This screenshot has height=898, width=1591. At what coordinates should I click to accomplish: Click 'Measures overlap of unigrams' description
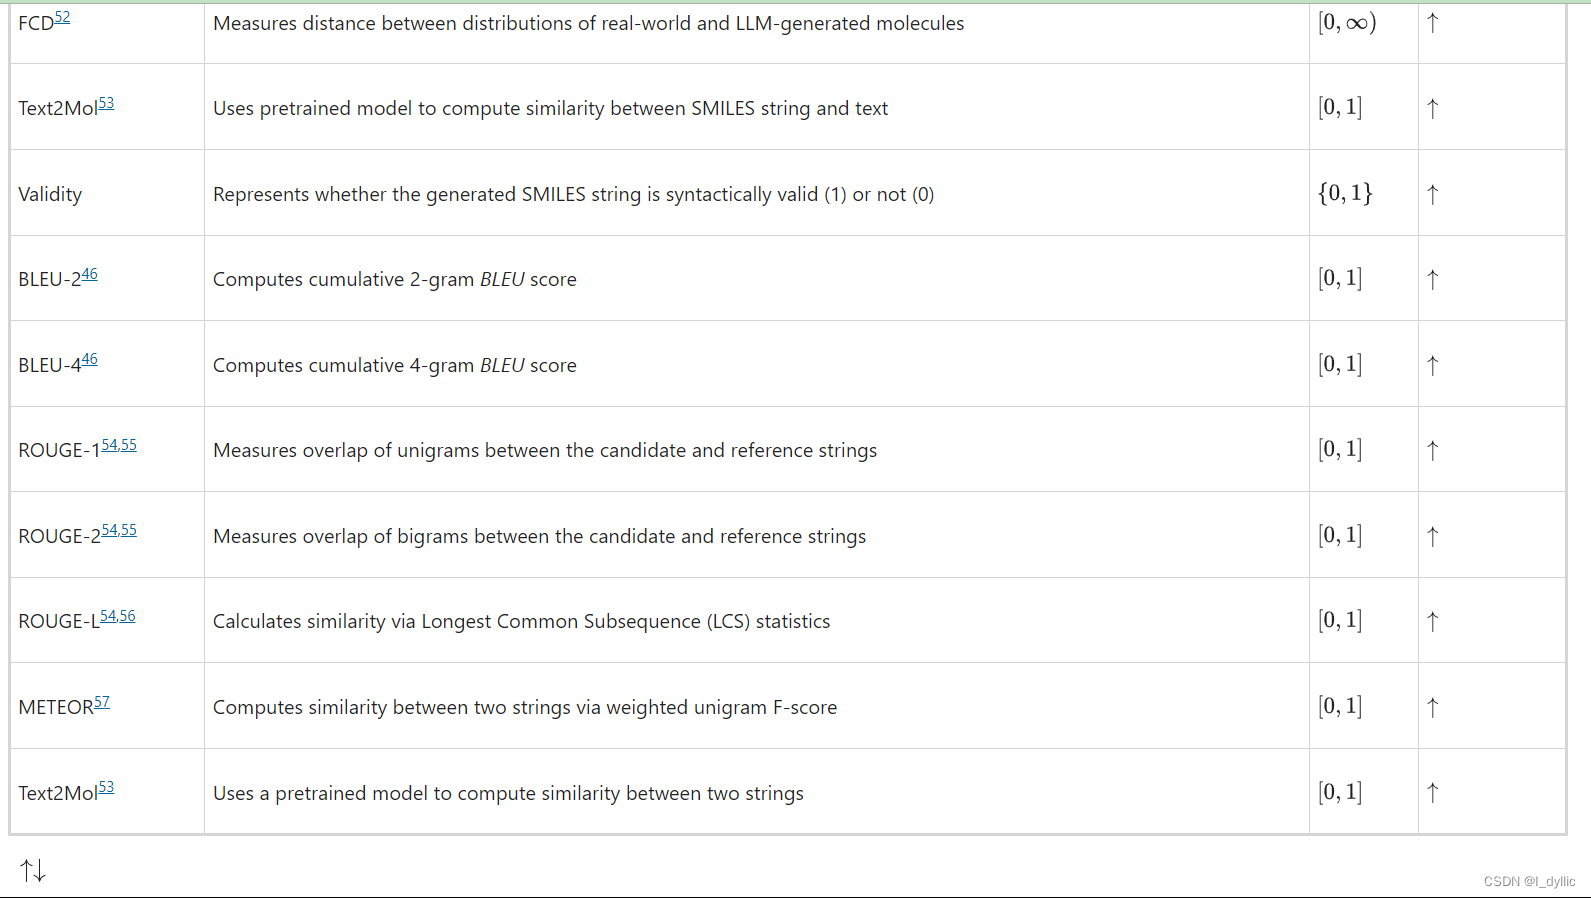tap(545, 451)
